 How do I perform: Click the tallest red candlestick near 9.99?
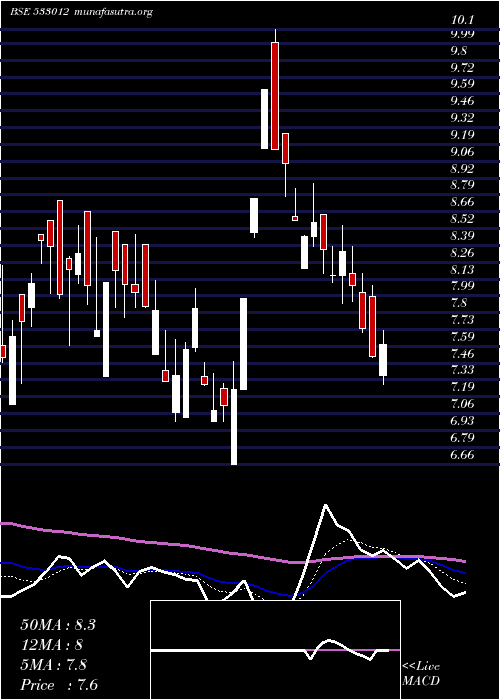click(275, 96)
